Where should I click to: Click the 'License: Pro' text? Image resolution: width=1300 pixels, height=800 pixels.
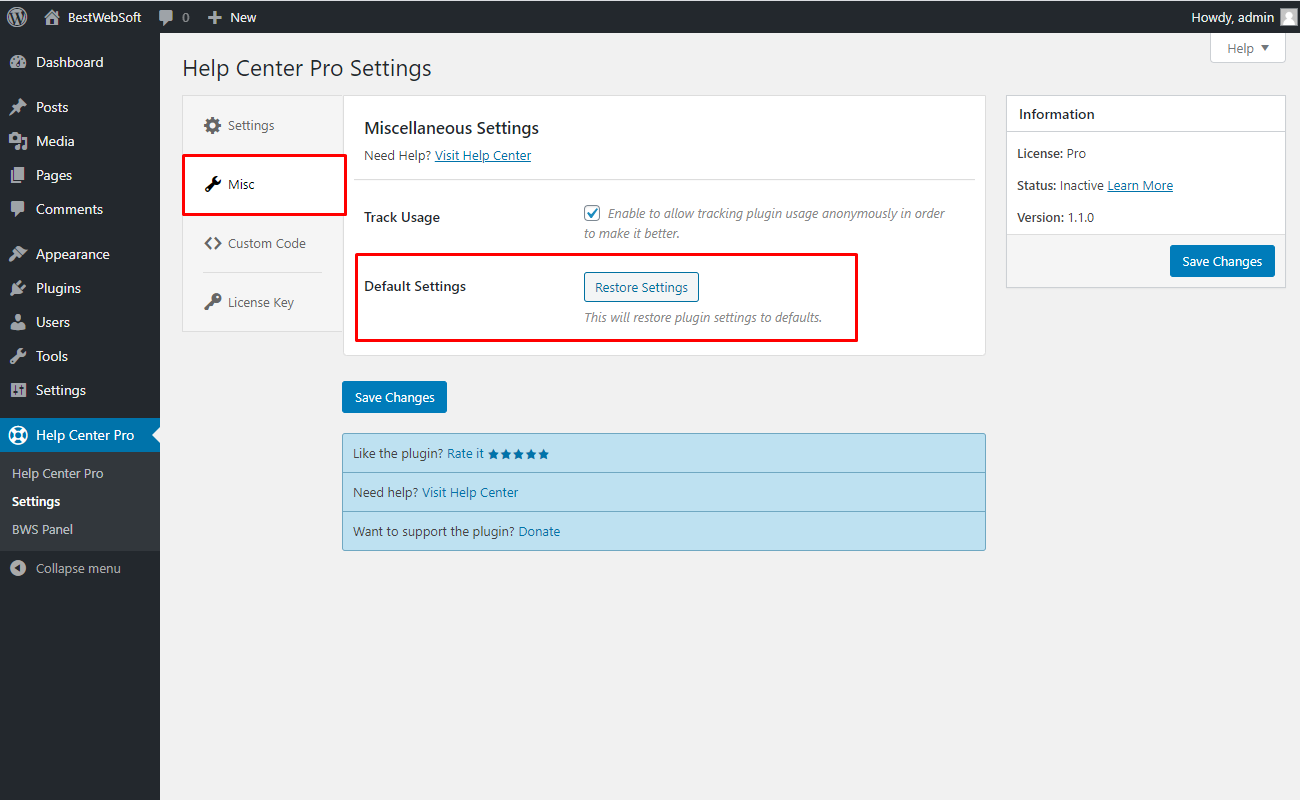pos(1051,154)
